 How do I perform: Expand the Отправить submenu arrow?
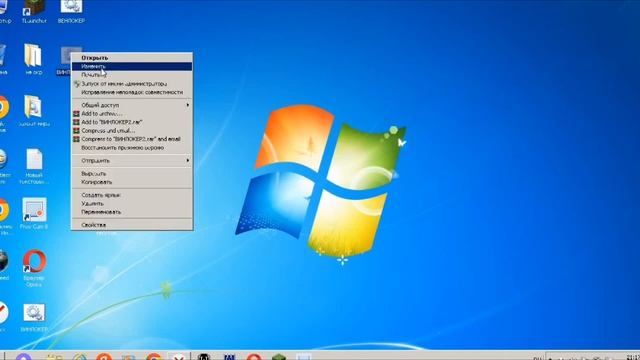[187, 160]
